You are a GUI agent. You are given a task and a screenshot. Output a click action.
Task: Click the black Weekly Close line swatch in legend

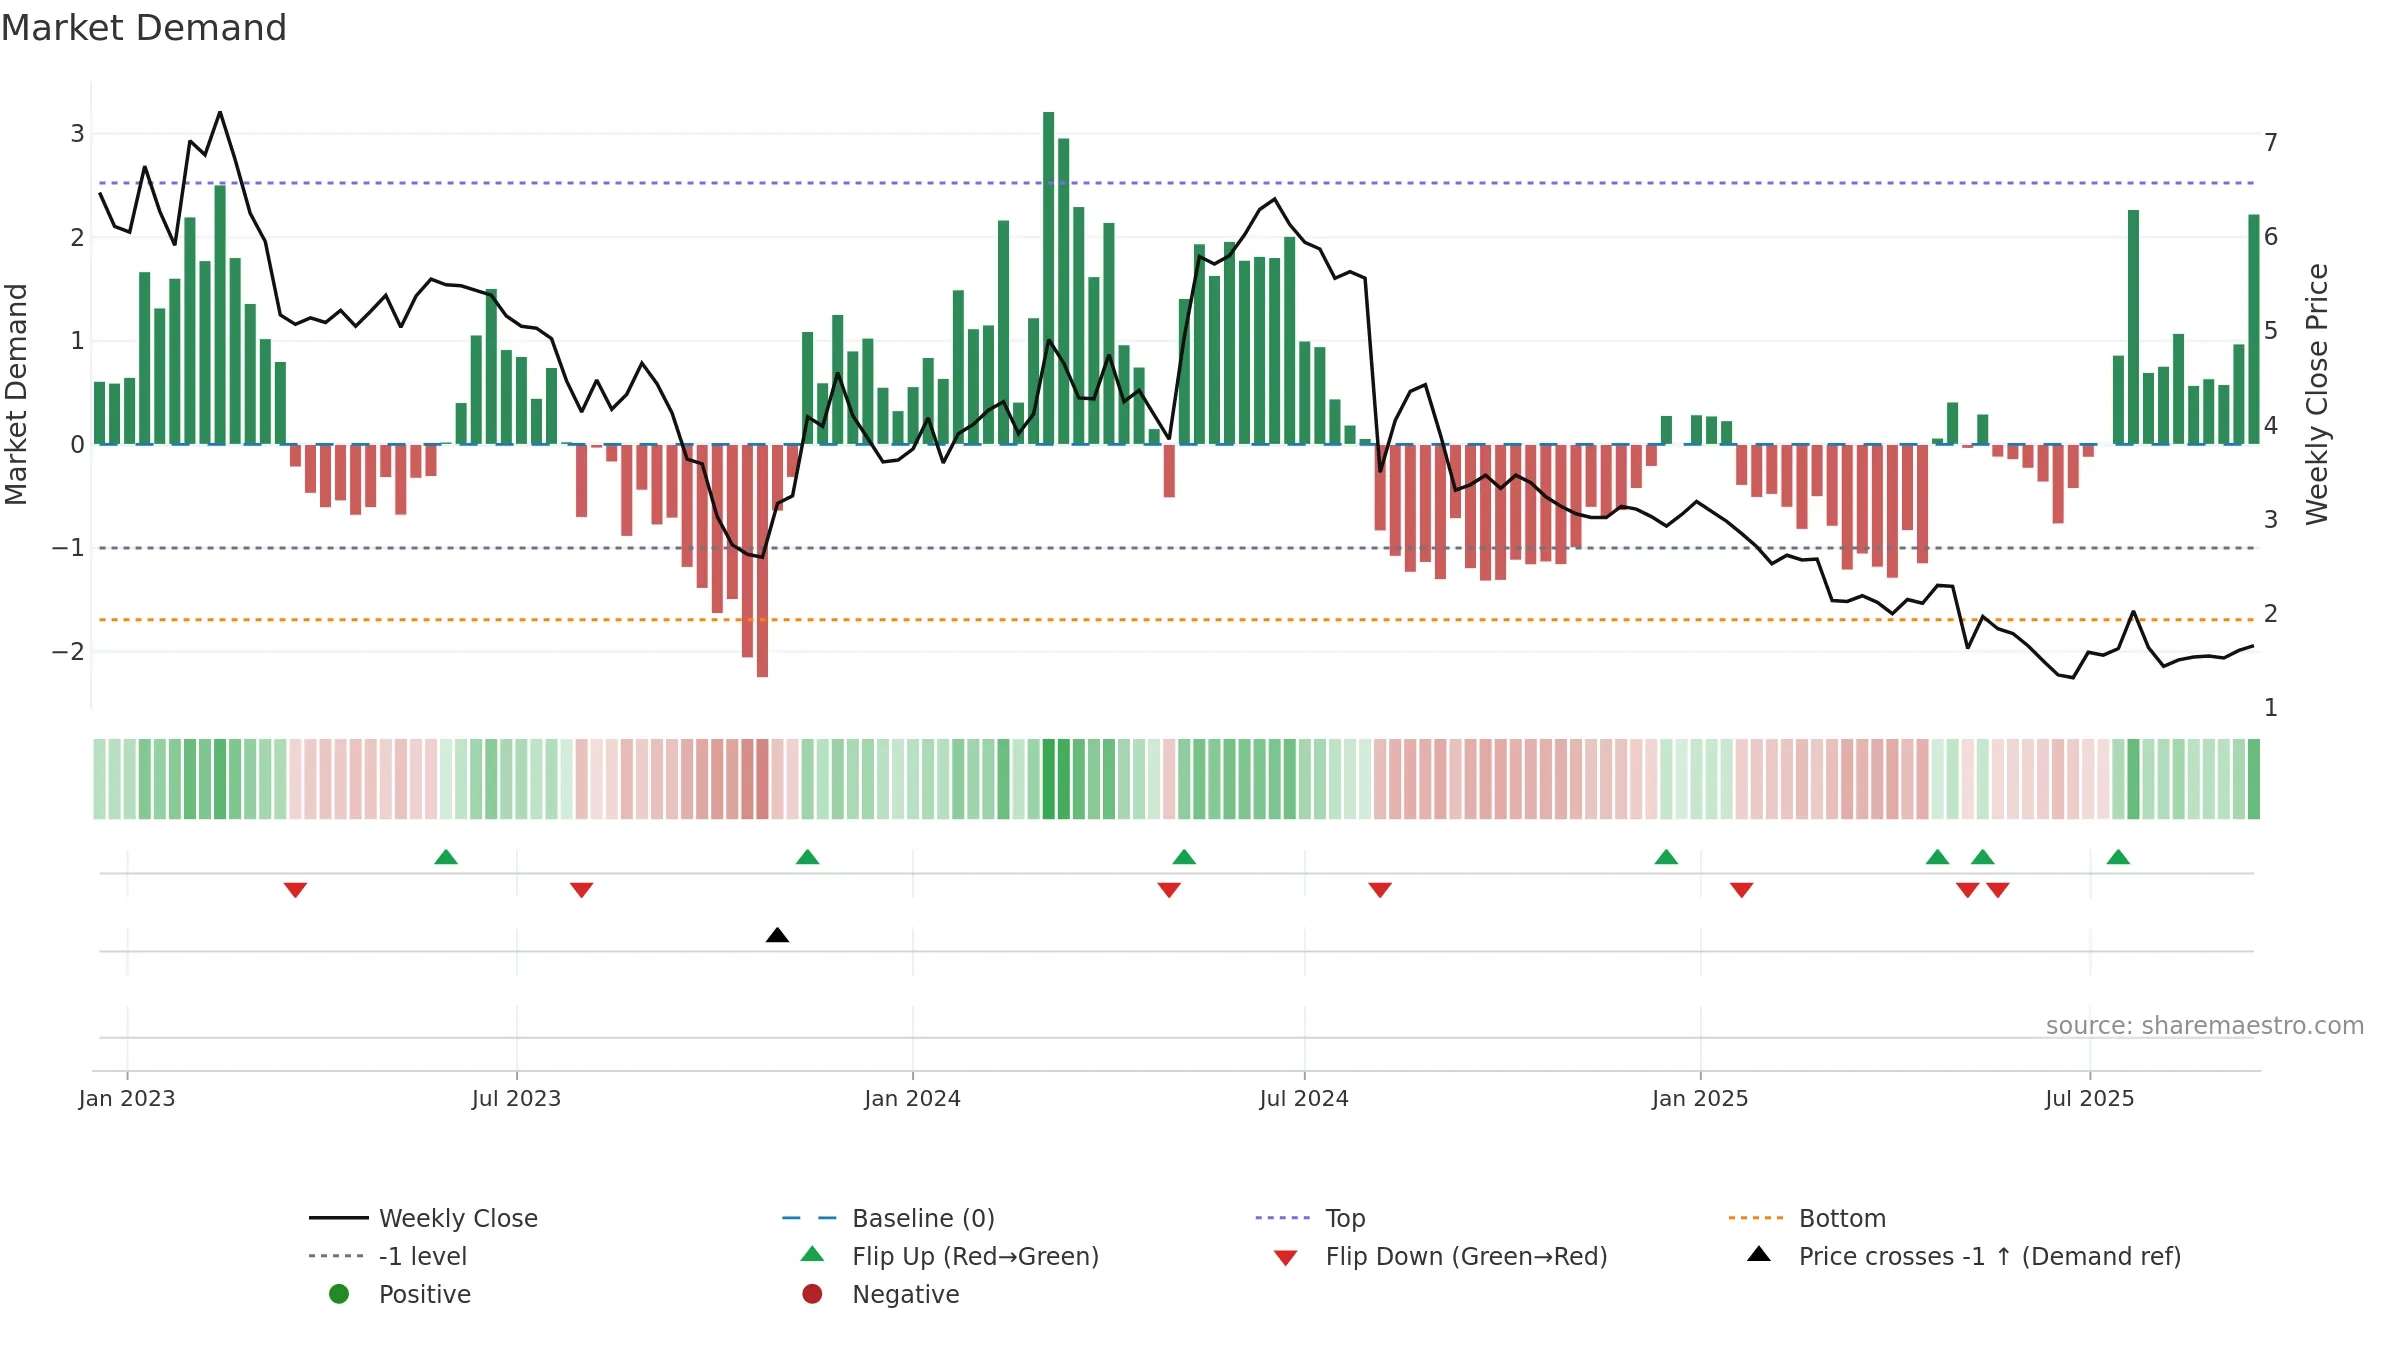coord(339,1218)
